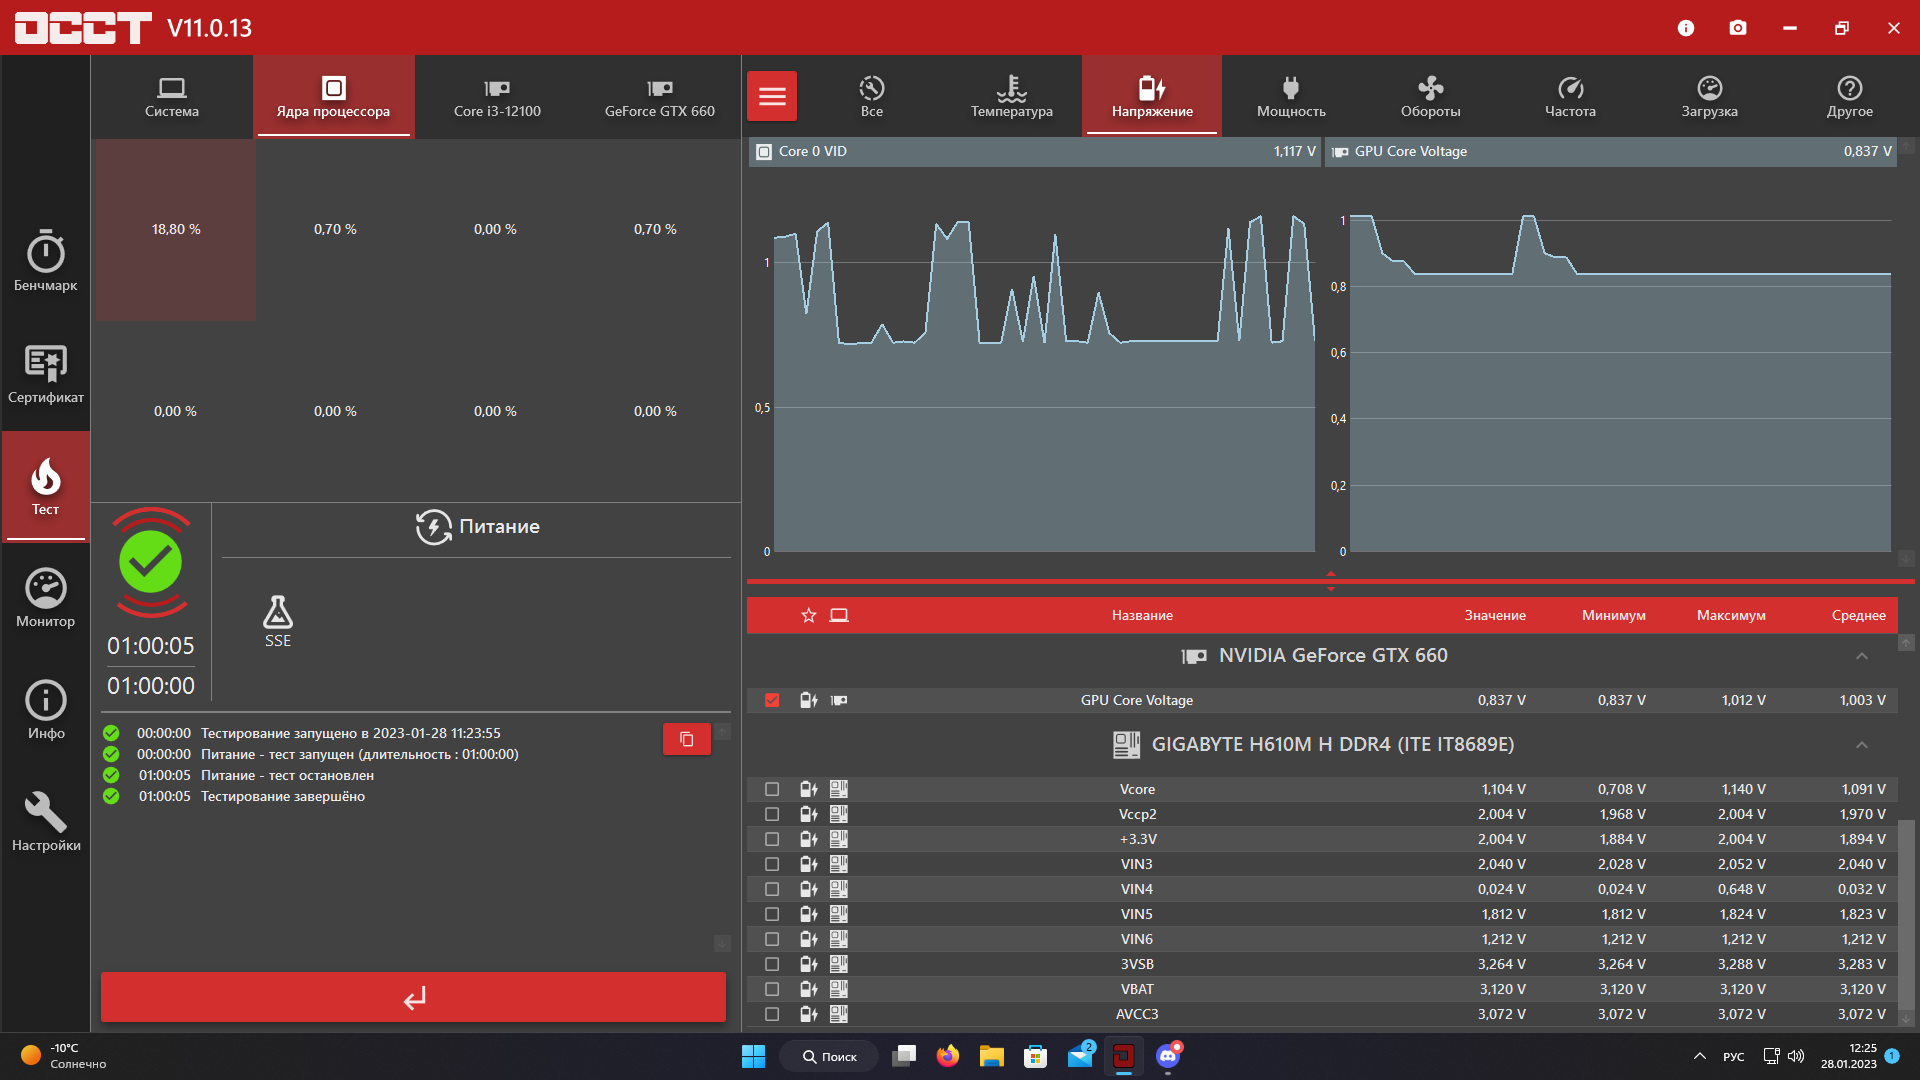Click the motherboard icon in VBAT row

839,989
